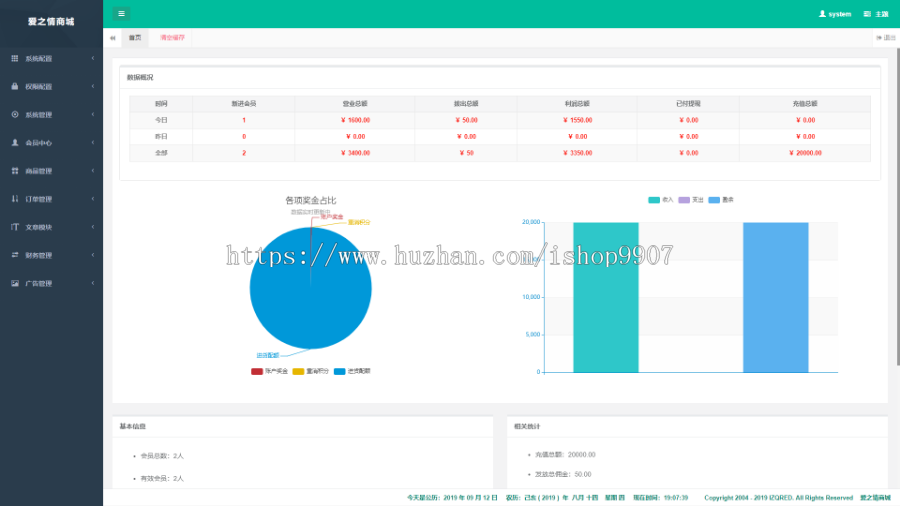Screen dimensions: 900x506
Task: Expand the 订单管理 menu chevron
Action: point(92,199)
